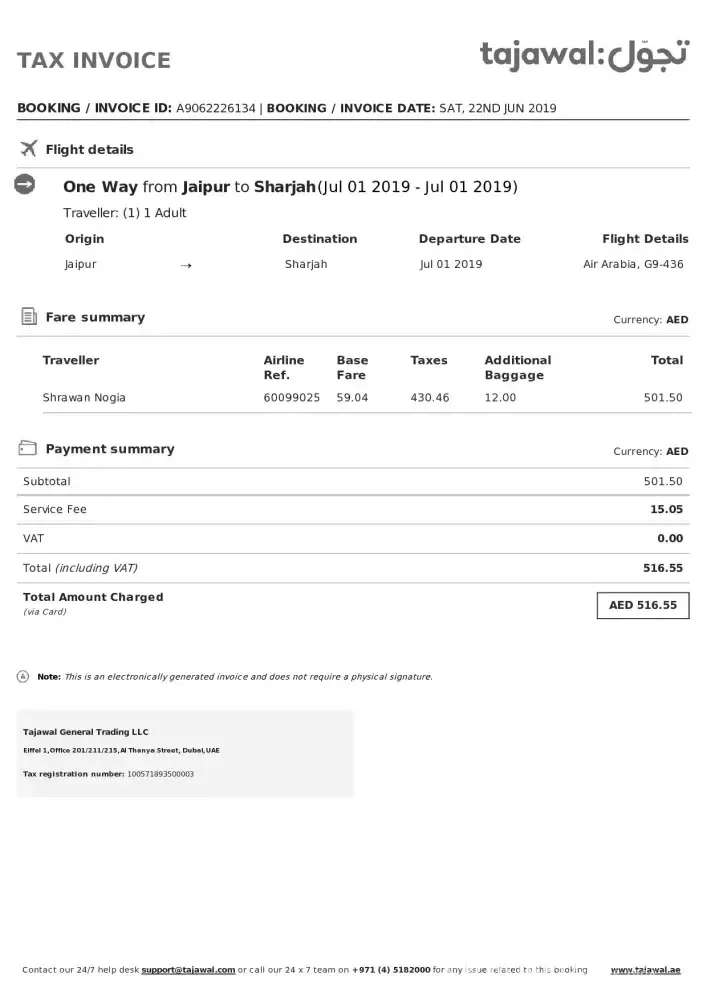This screenshot has width=707, height=1000.
Task: Click the Subtotal amount 501.50
Action: pos(663,481)
